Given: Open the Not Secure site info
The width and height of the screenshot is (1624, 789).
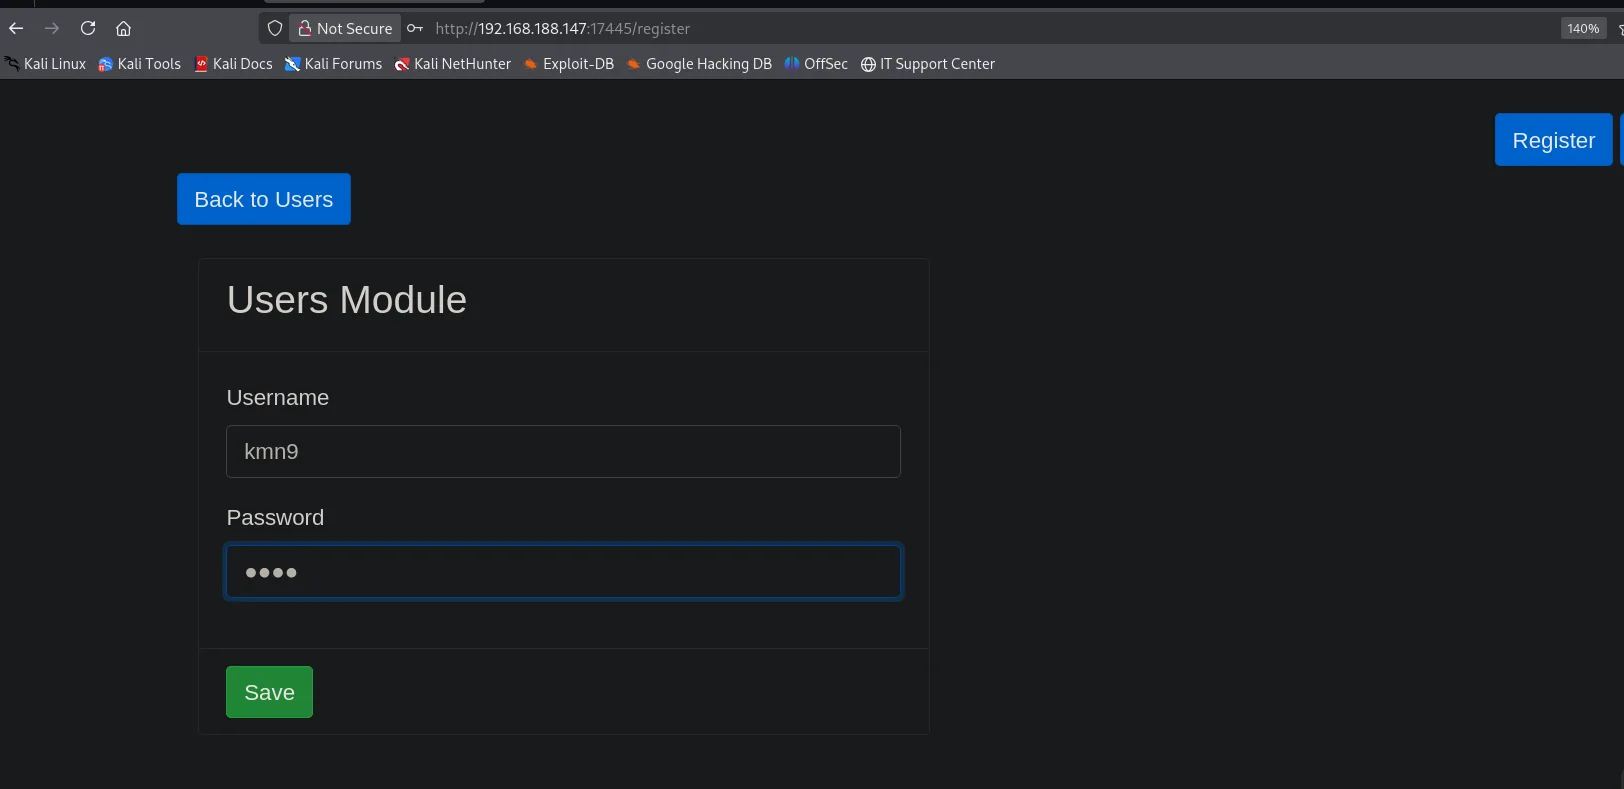Looking at the screenshot, I should [x=345, y=28].
